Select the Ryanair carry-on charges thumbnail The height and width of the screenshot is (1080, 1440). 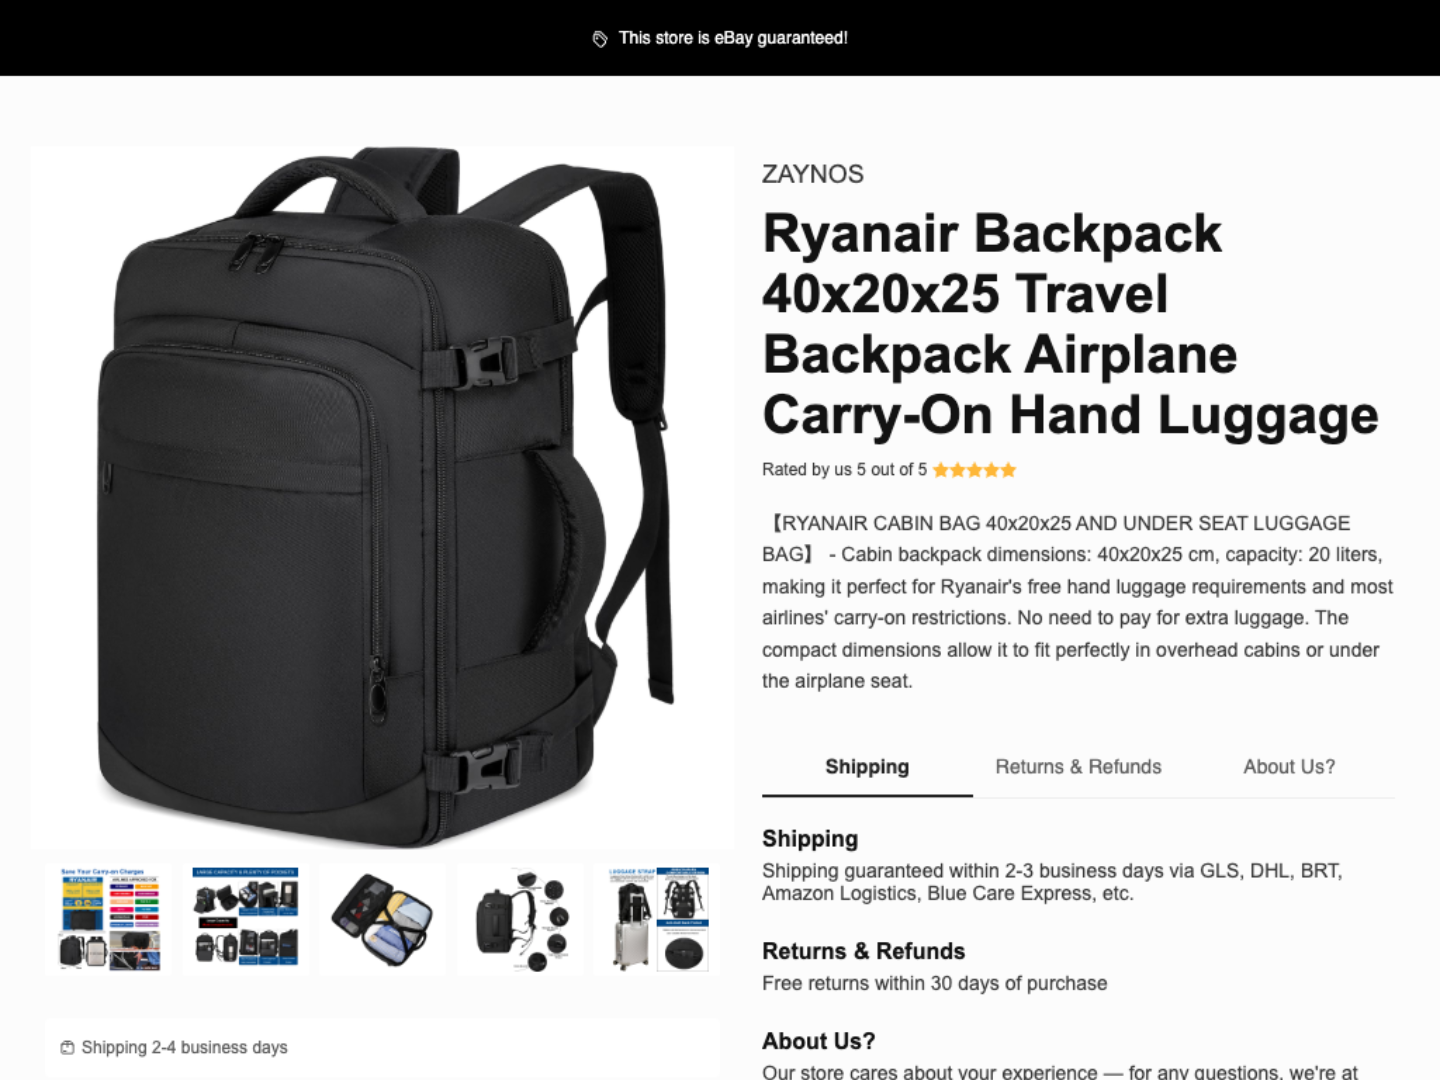point(109,919)
